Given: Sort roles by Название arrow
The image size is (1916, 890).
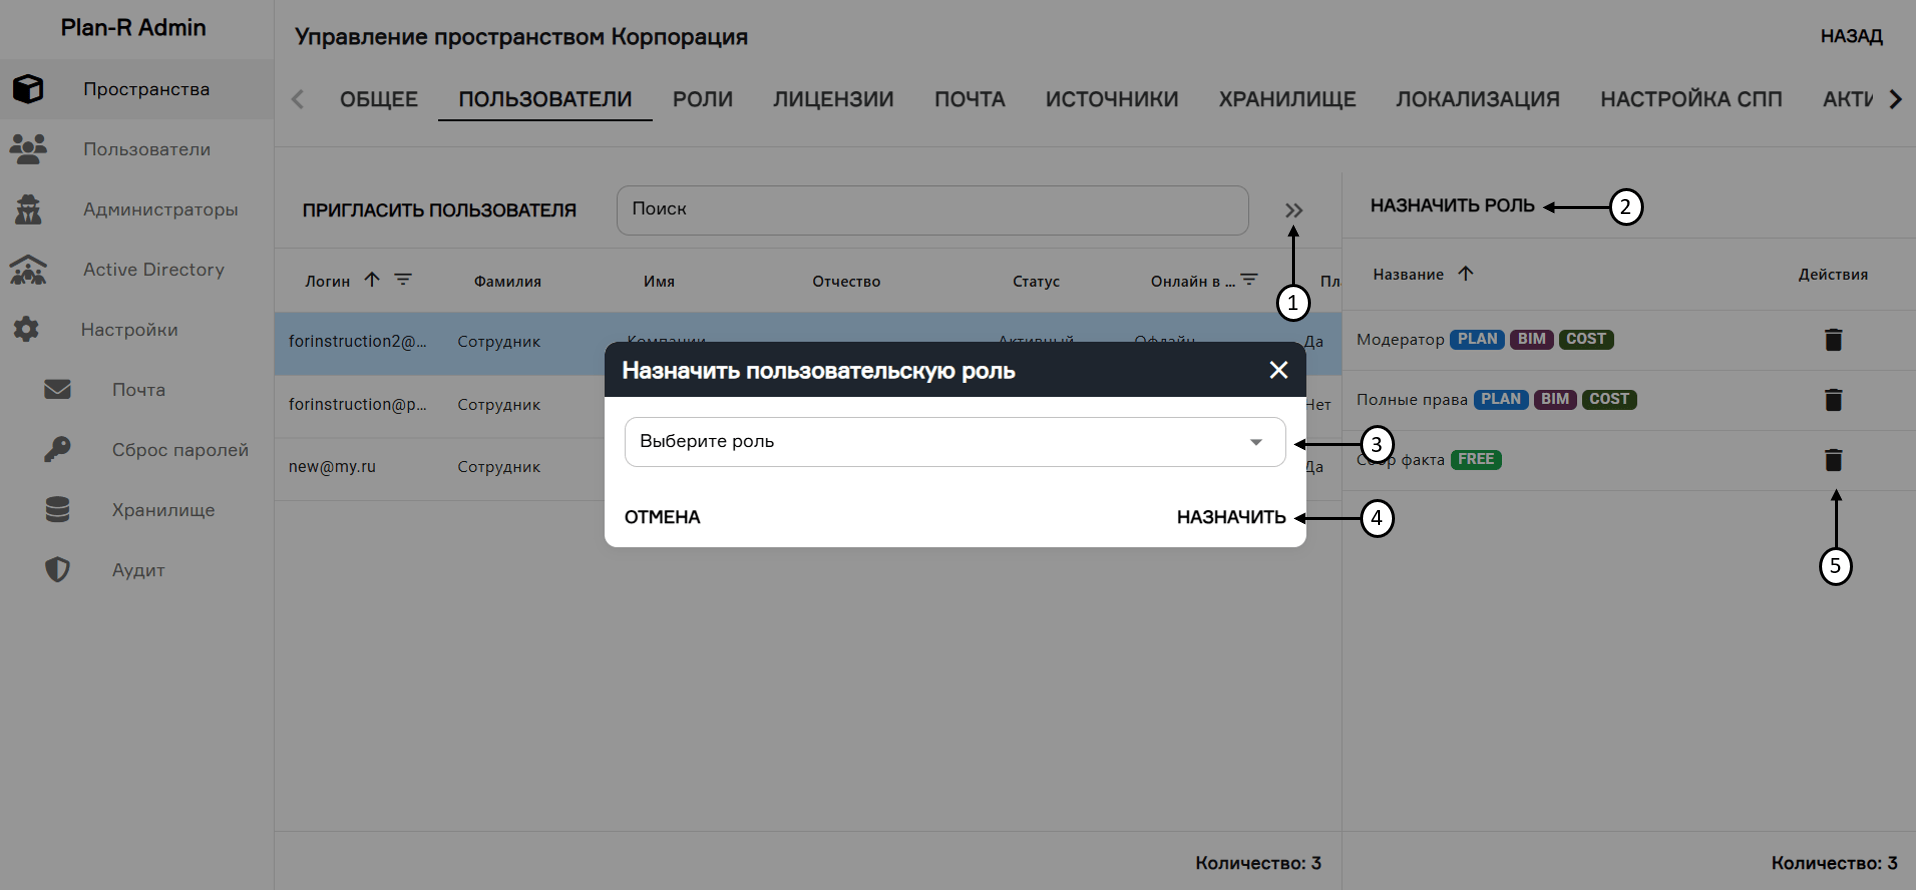Looking at the screenshot, I should click(1465, 274).
